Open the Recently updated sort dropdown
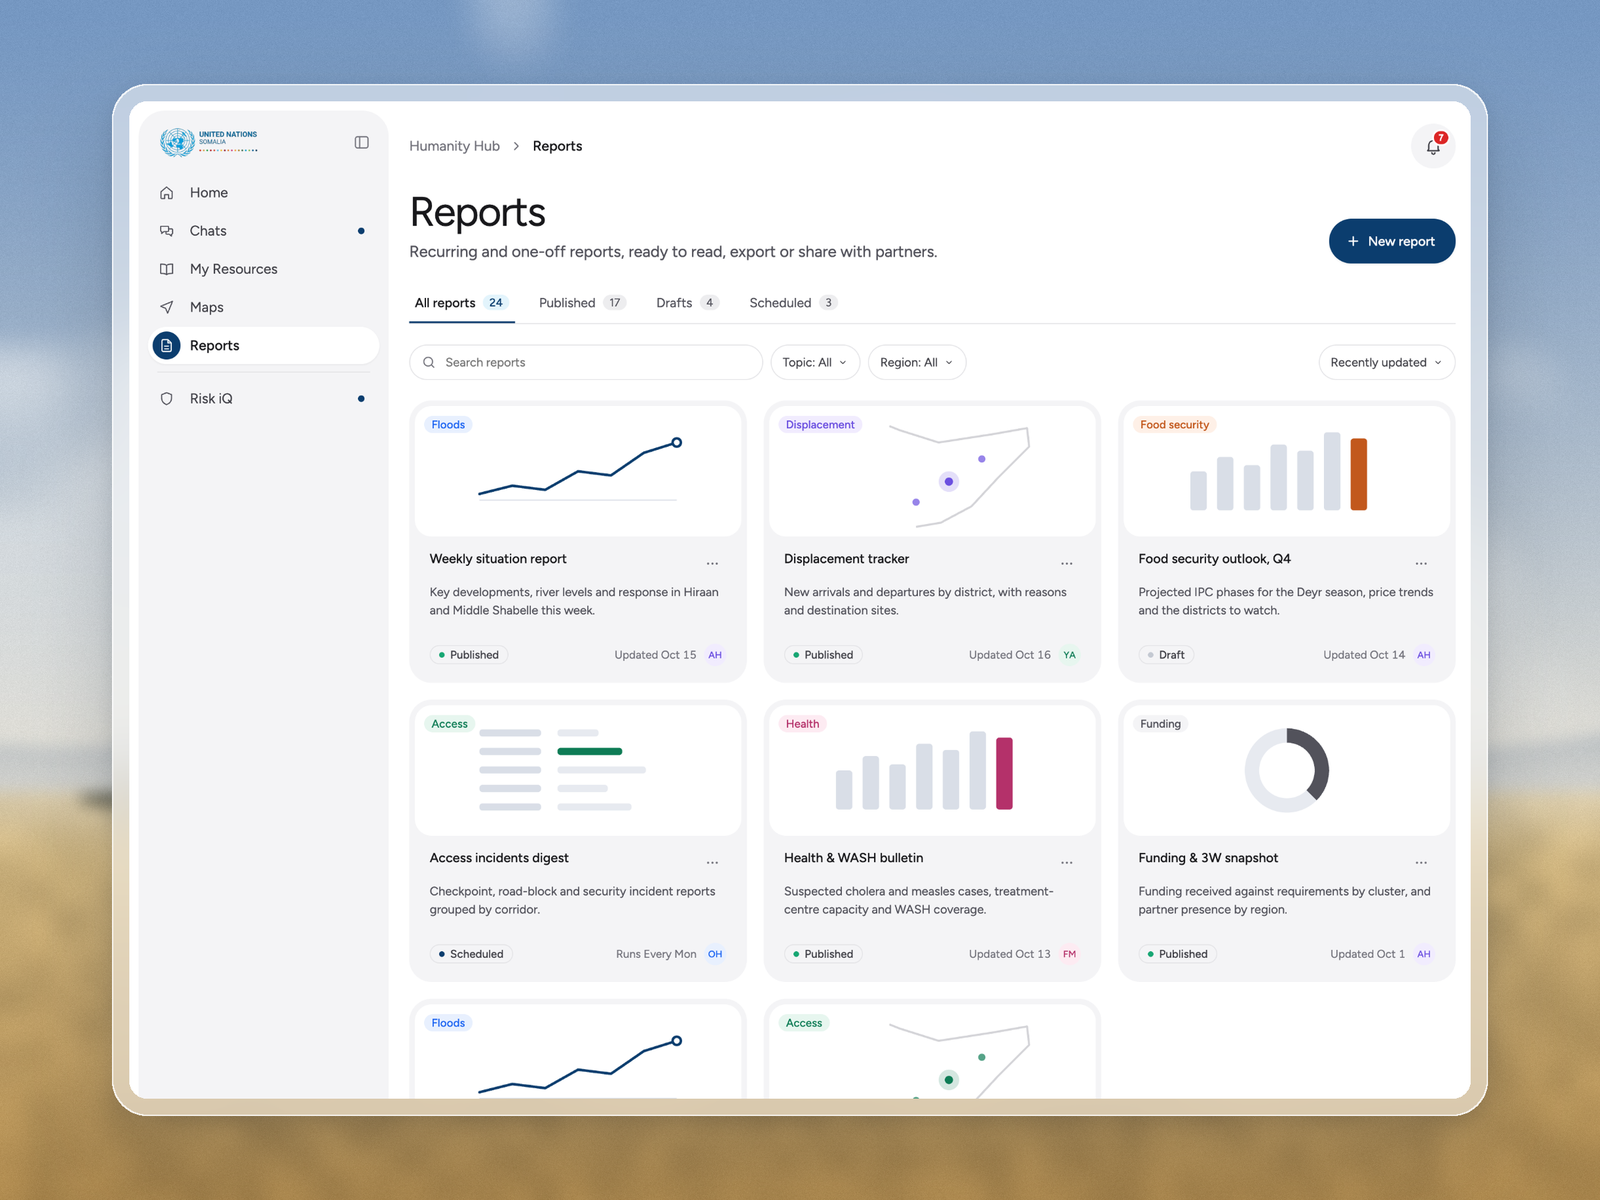The width and height of the screenshot is (1600, 1200). [x=1386, y=362]
